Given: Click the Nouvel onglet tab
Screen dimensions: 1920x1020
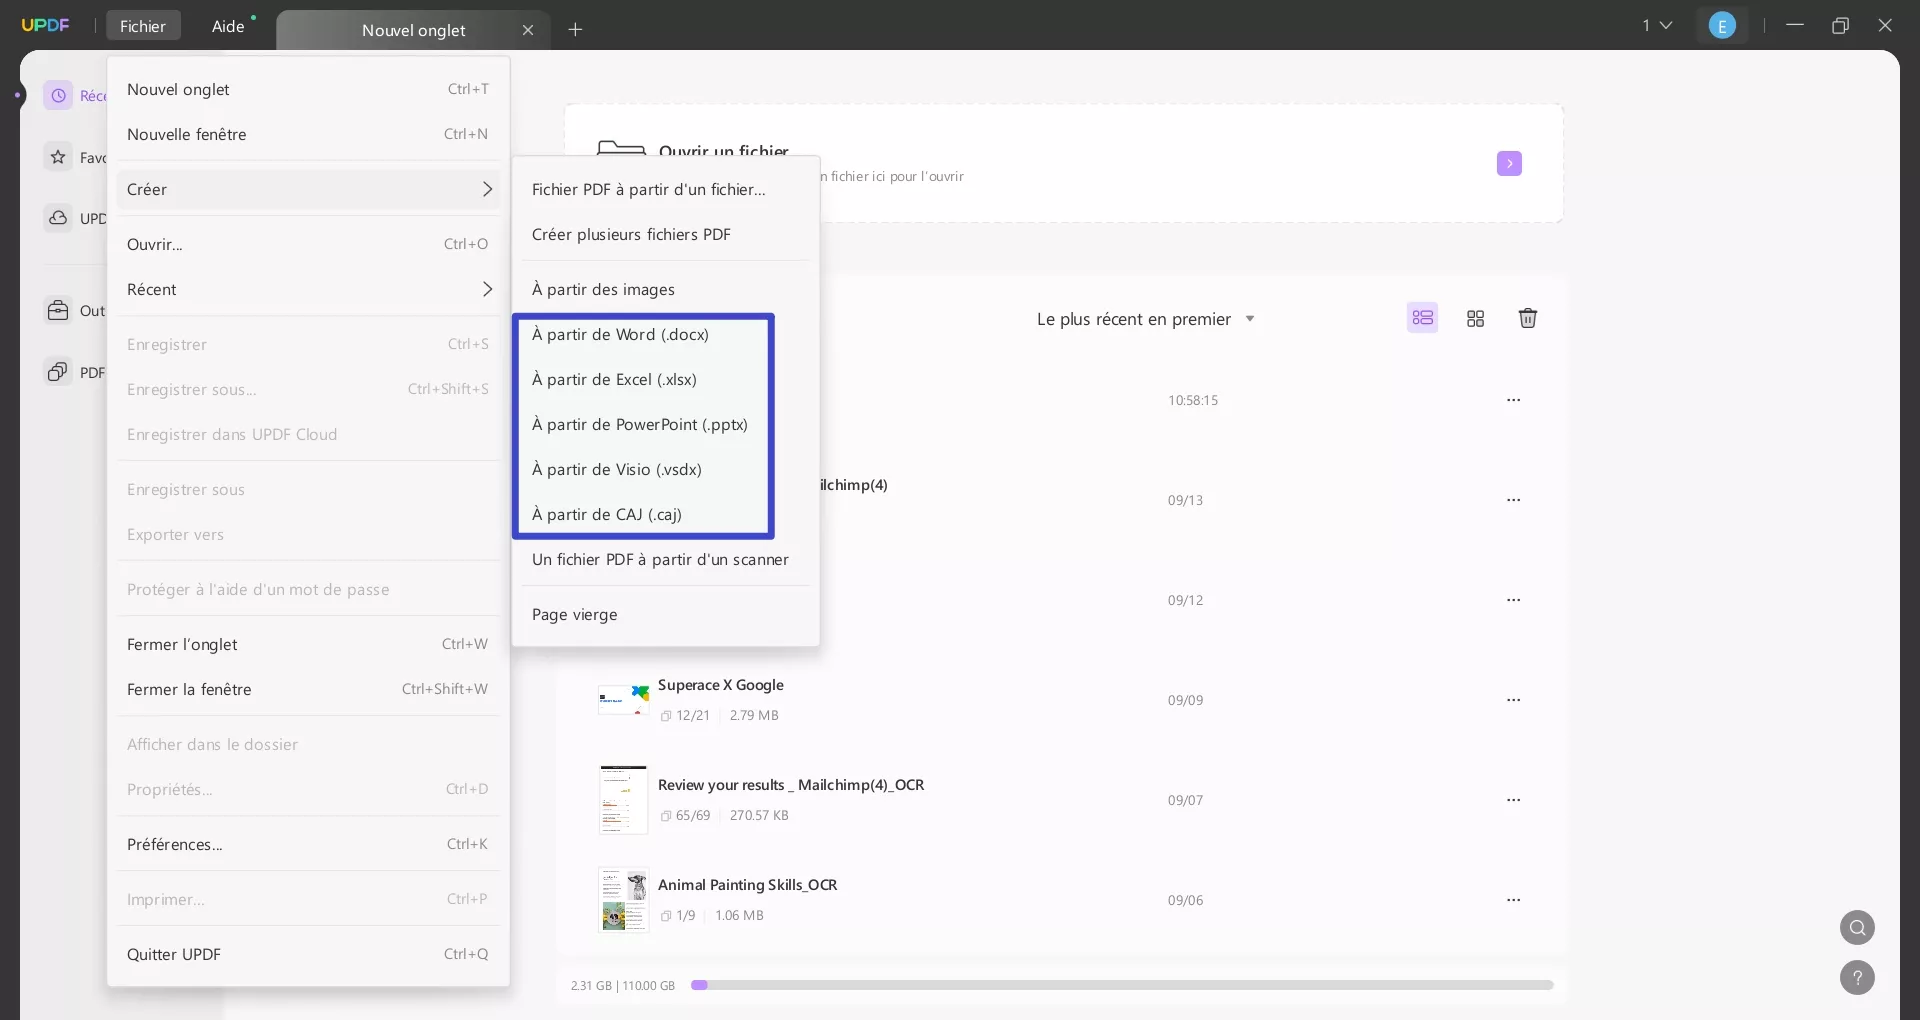Looking at the screenshot, I should point(413,30).
